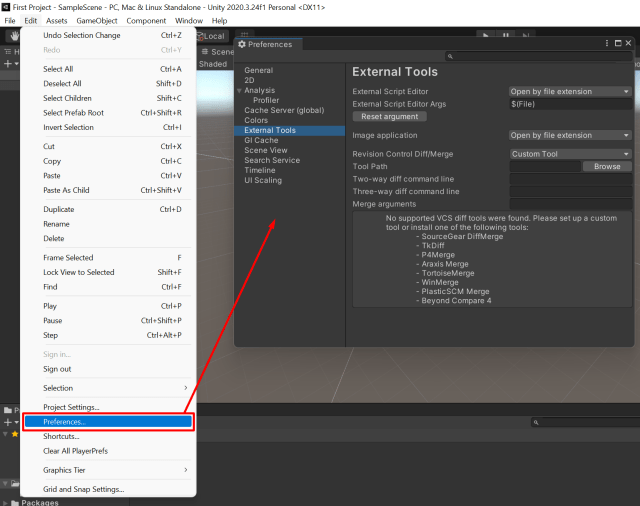Select Cache Server (global) preferences
The height and width of the screenshot is (506, 640).
(x=284, y=110)
